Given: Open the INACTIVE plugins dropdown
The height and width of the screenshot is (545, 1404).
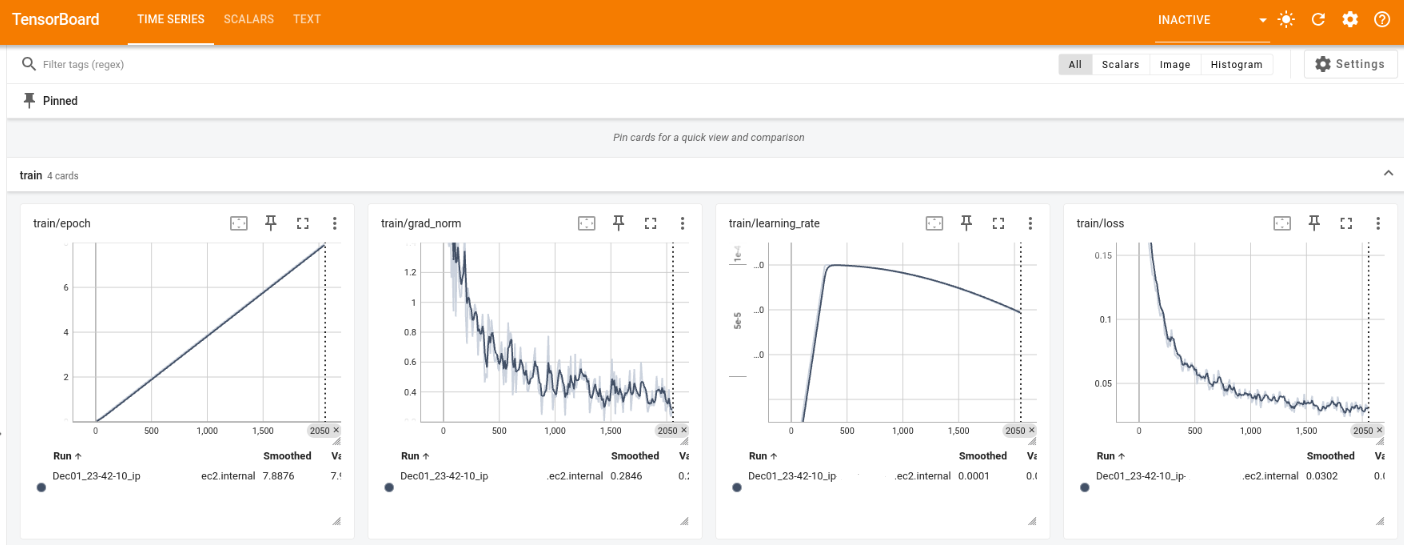Looking at the screenshot, I should click(1212, 20).
